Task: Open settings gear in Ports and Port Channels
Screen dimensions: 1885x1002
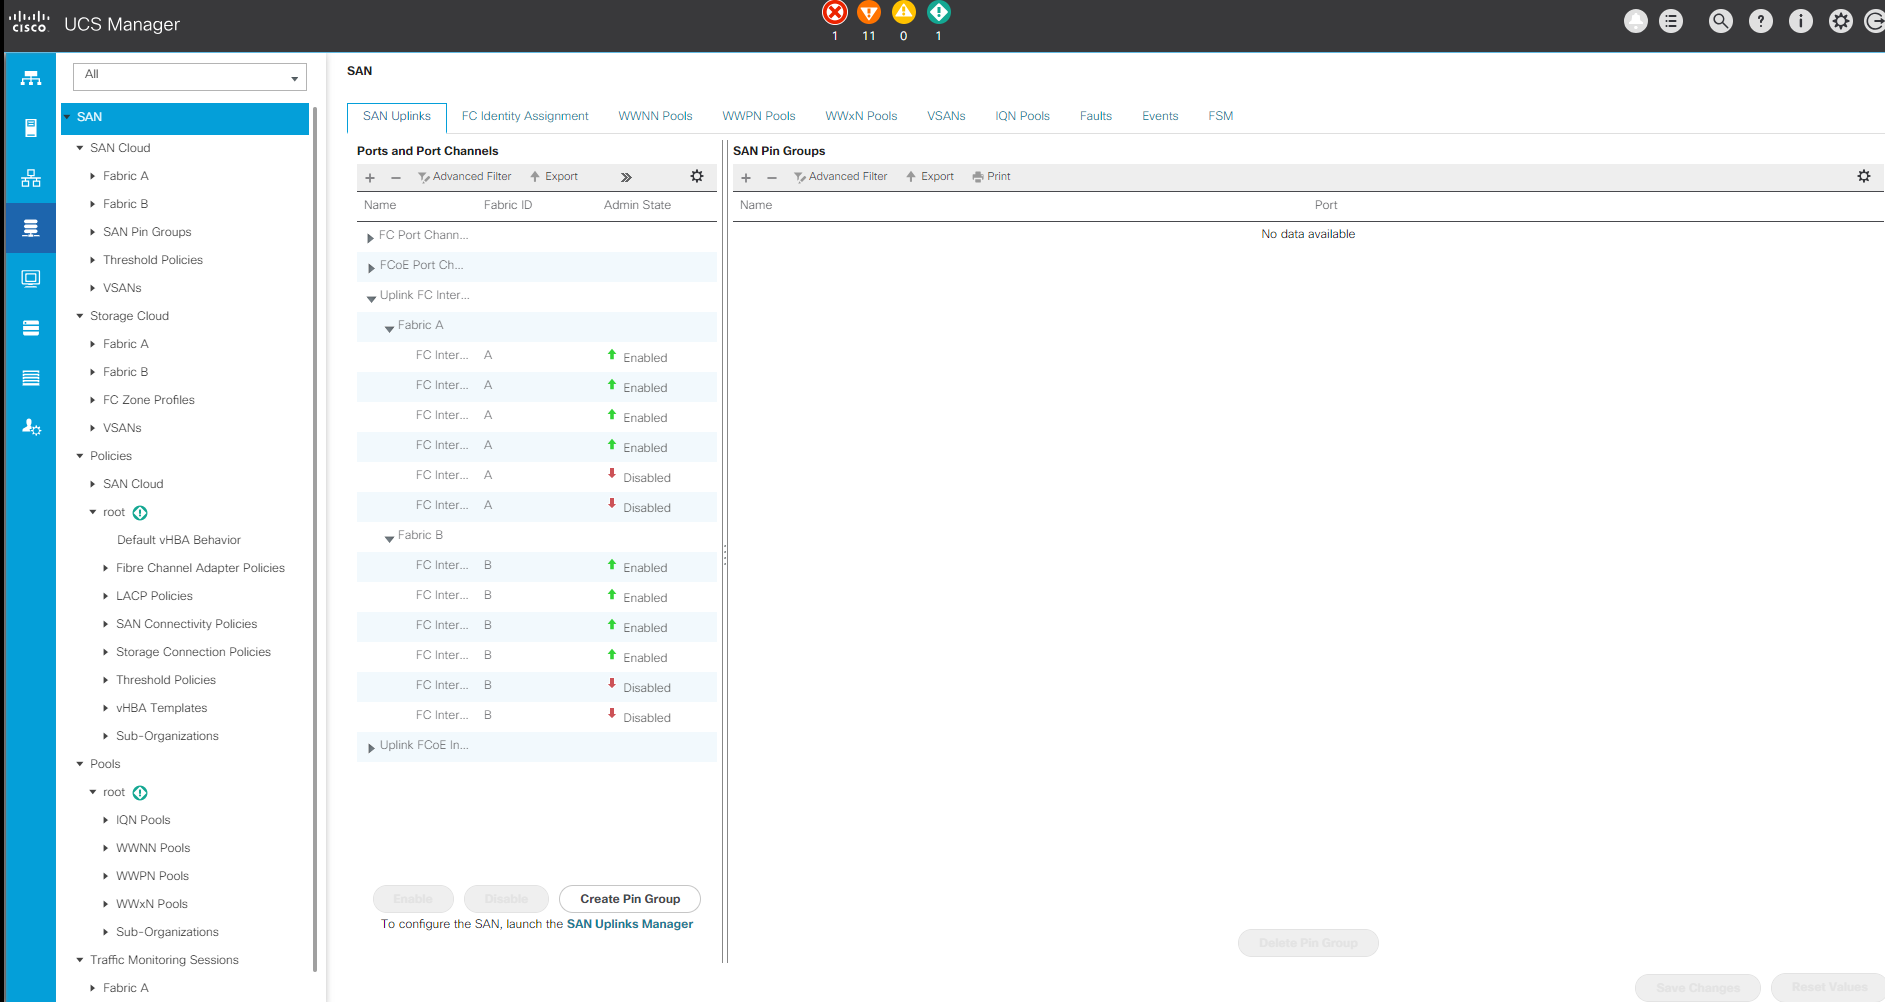Action: (x=697, y=176)
